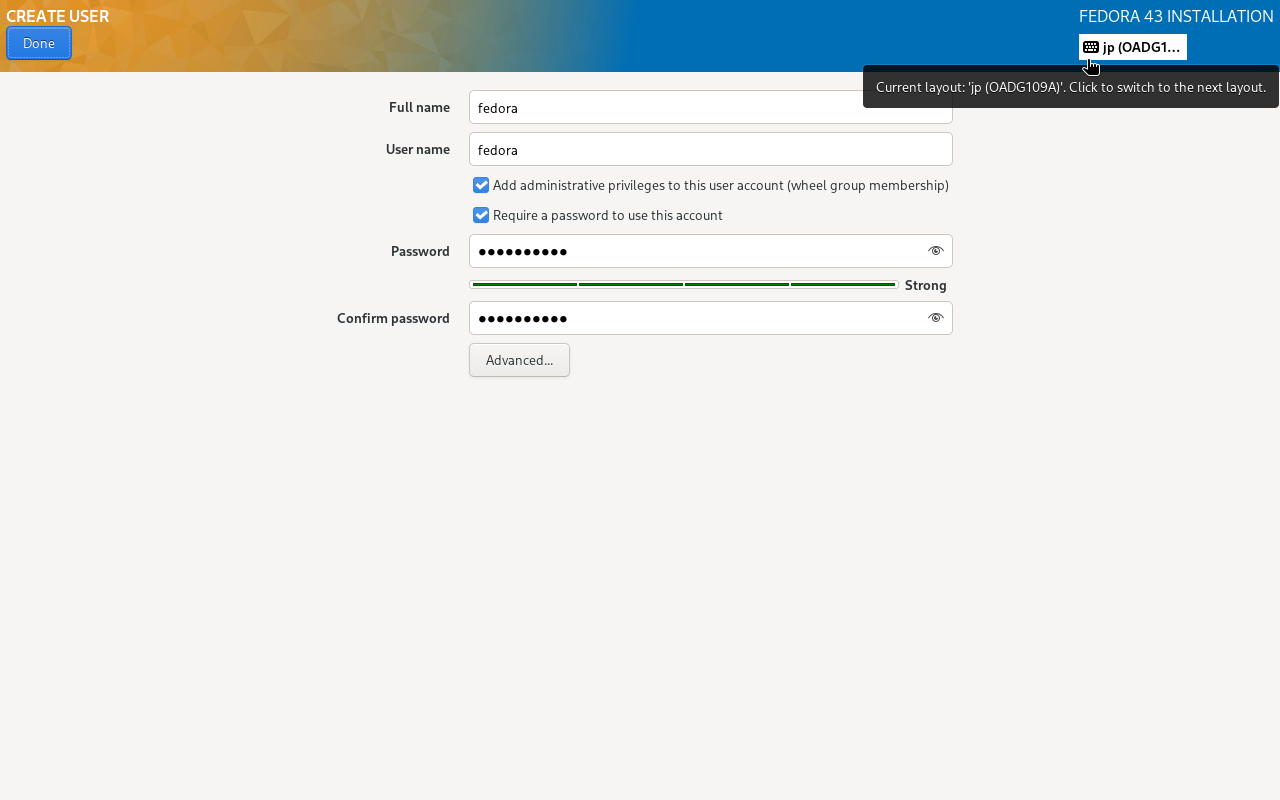Uncheck 'Require a password to use this account'
Image resolution: width=1280 pixels, height=800 pixels.
(x=481, y=215)
